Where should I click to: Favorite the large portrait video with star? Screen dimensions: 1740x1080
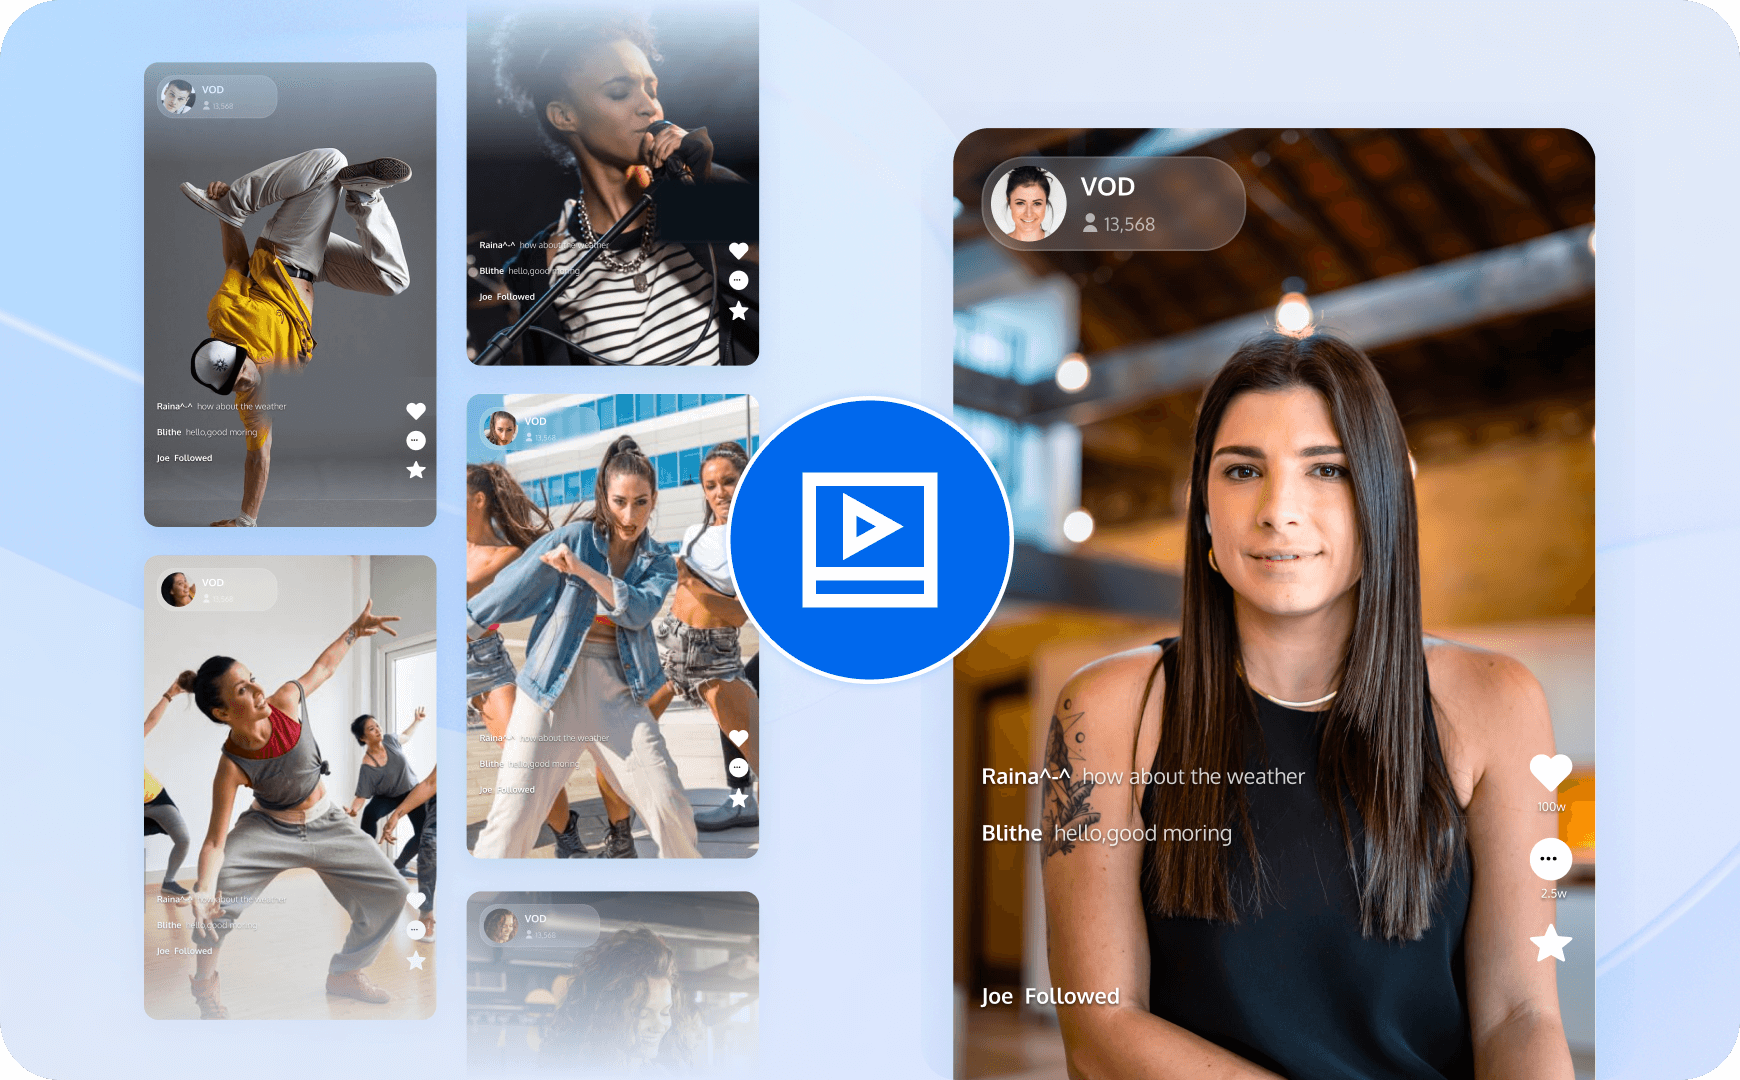coord(1551,943)
